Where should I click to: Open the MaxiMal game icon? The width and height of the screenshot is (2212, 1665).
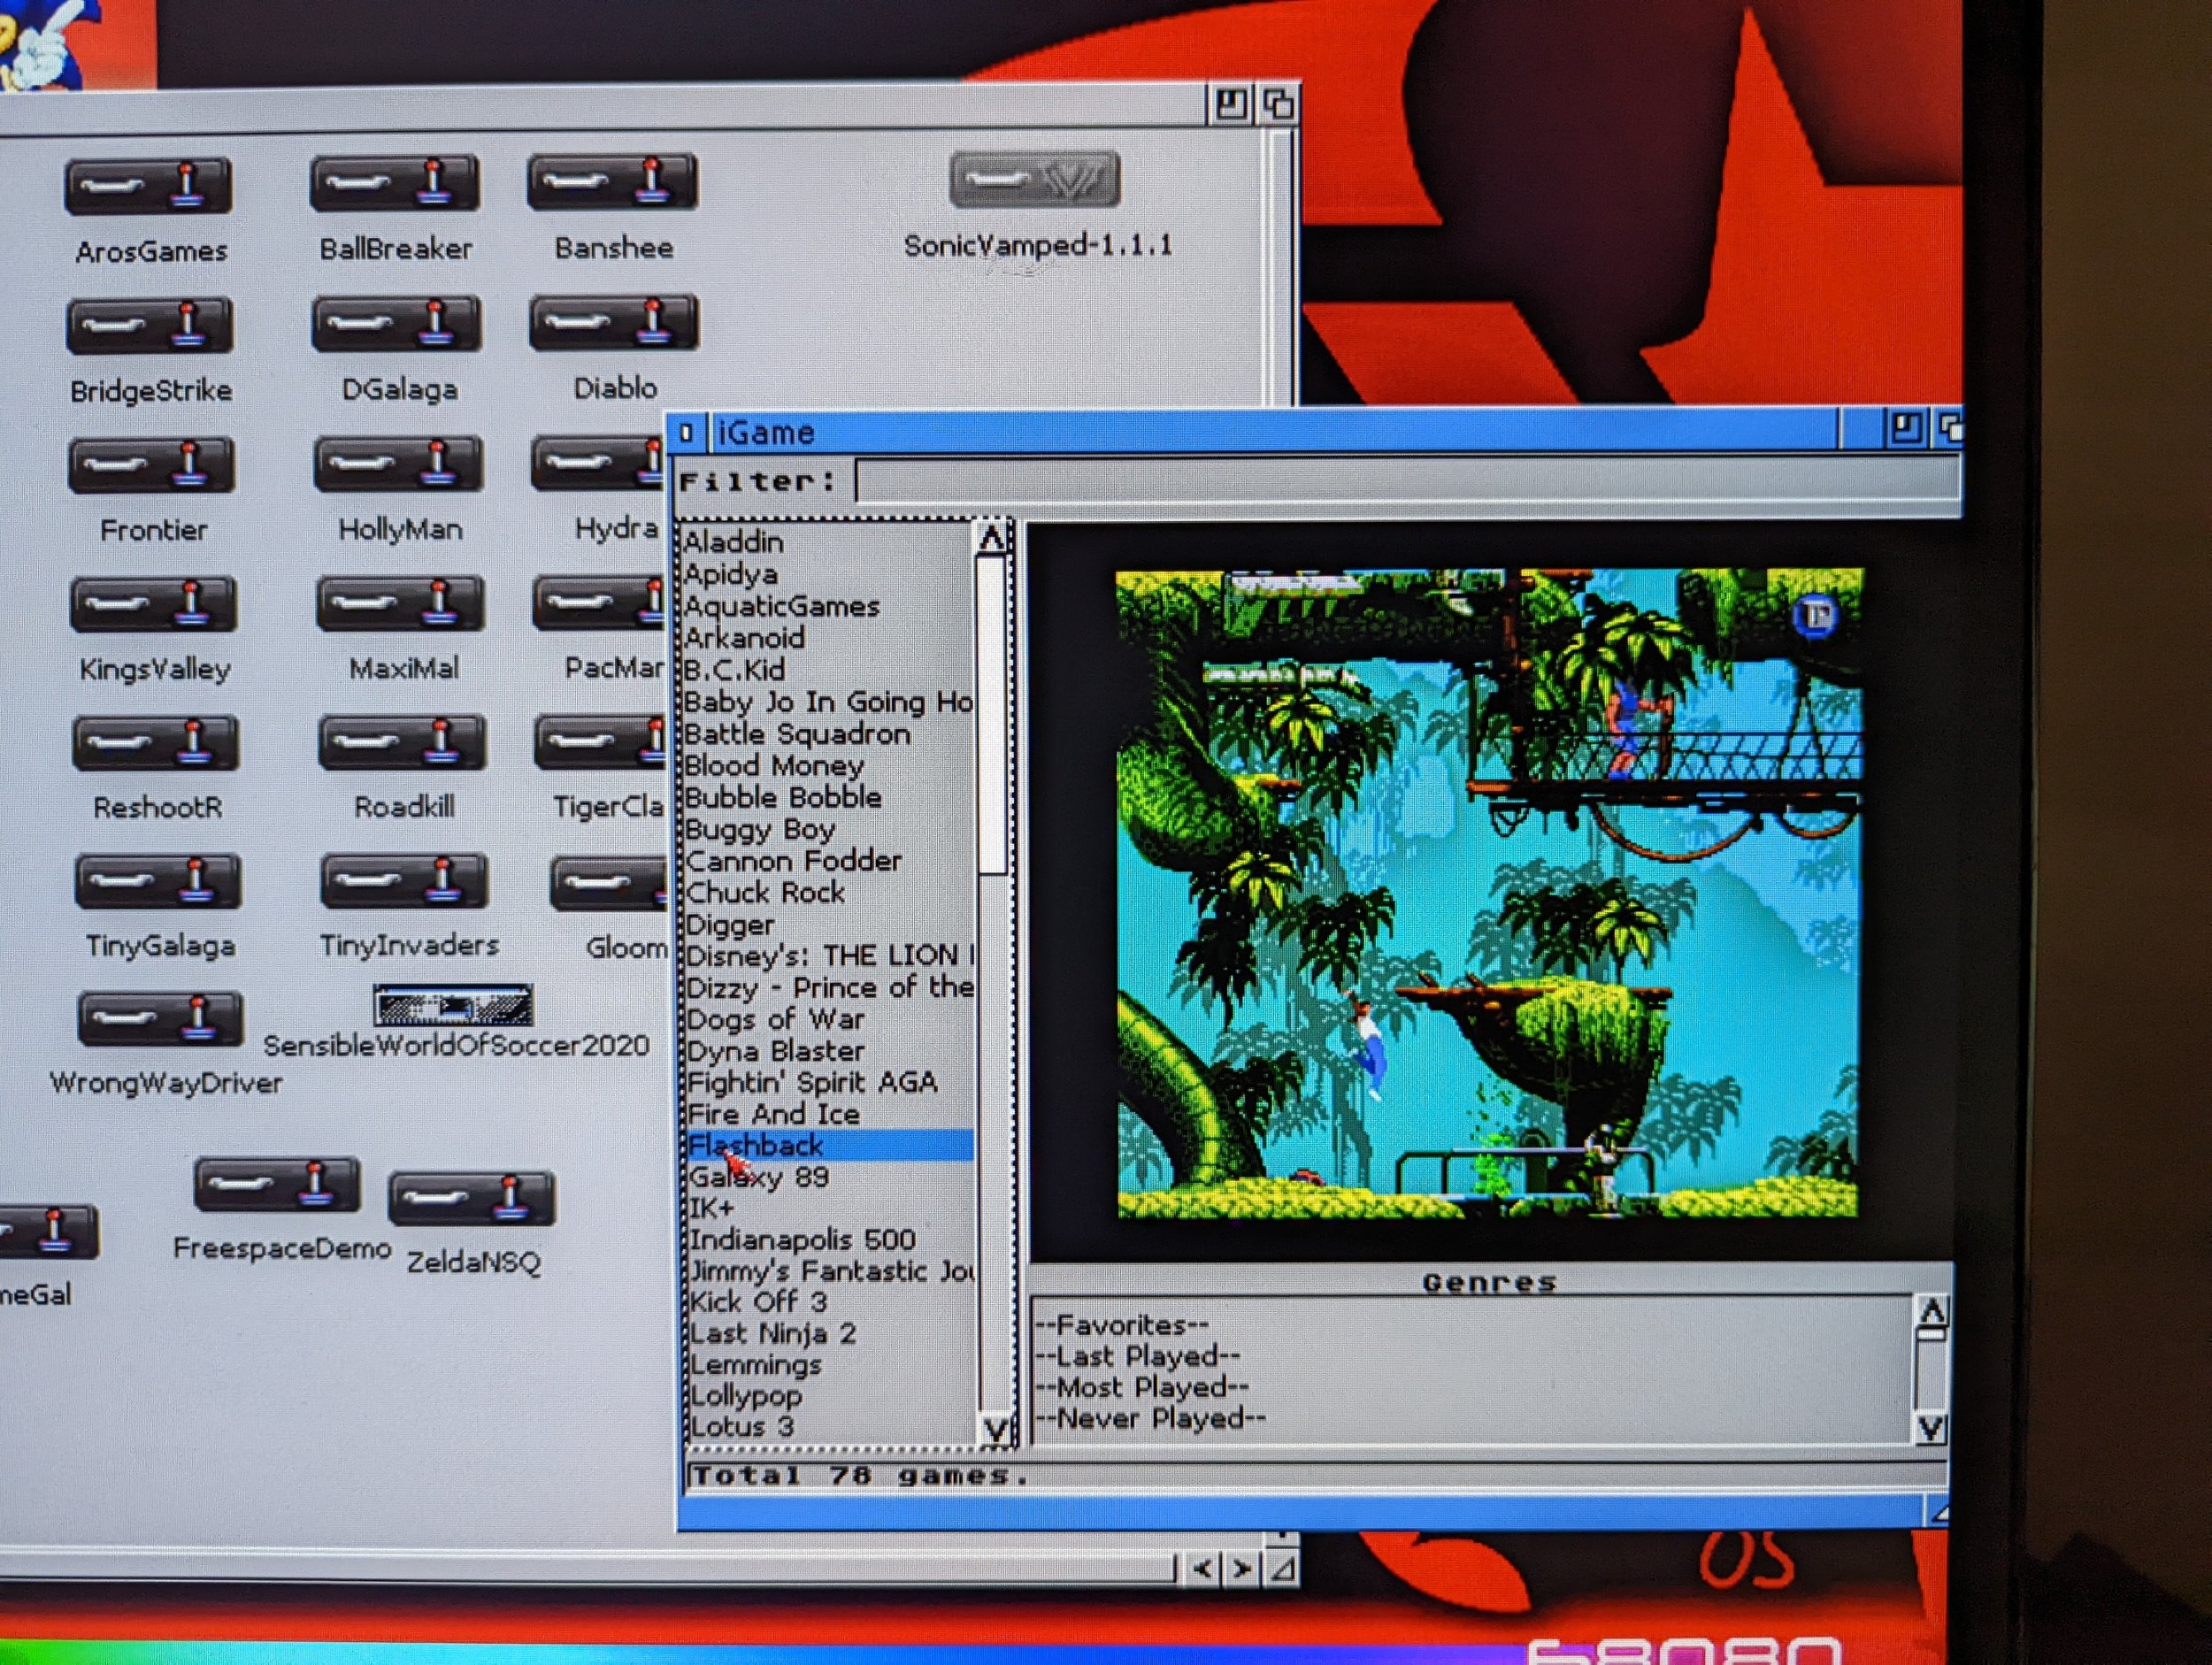[x=400, y=603]
